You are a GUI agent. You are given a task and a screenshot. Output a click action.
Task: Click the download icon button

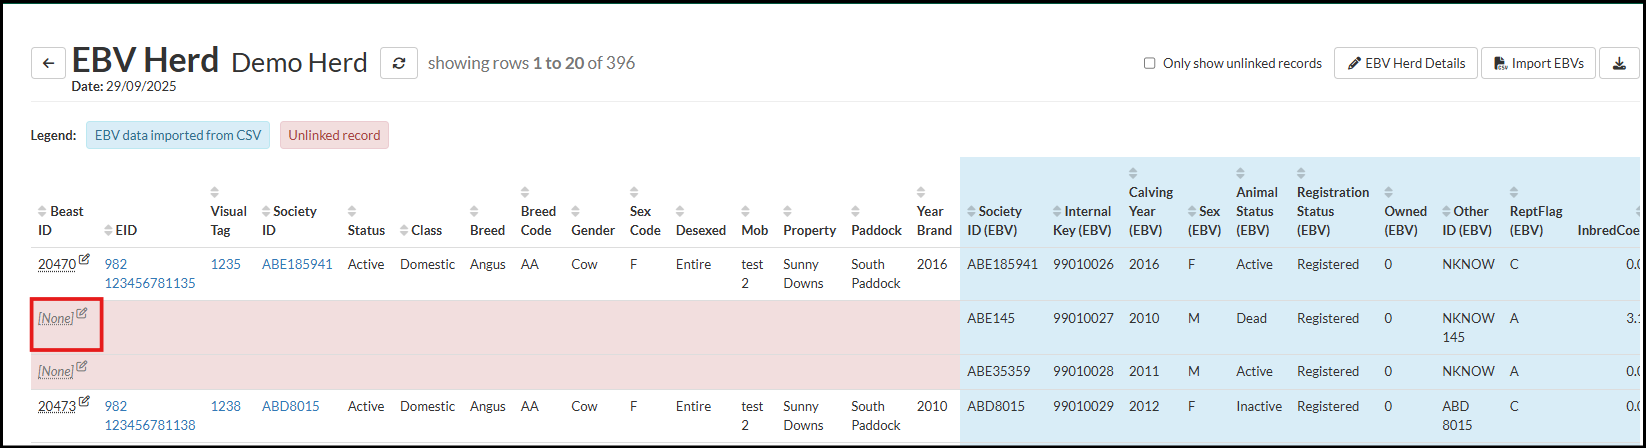point(1619,63)
